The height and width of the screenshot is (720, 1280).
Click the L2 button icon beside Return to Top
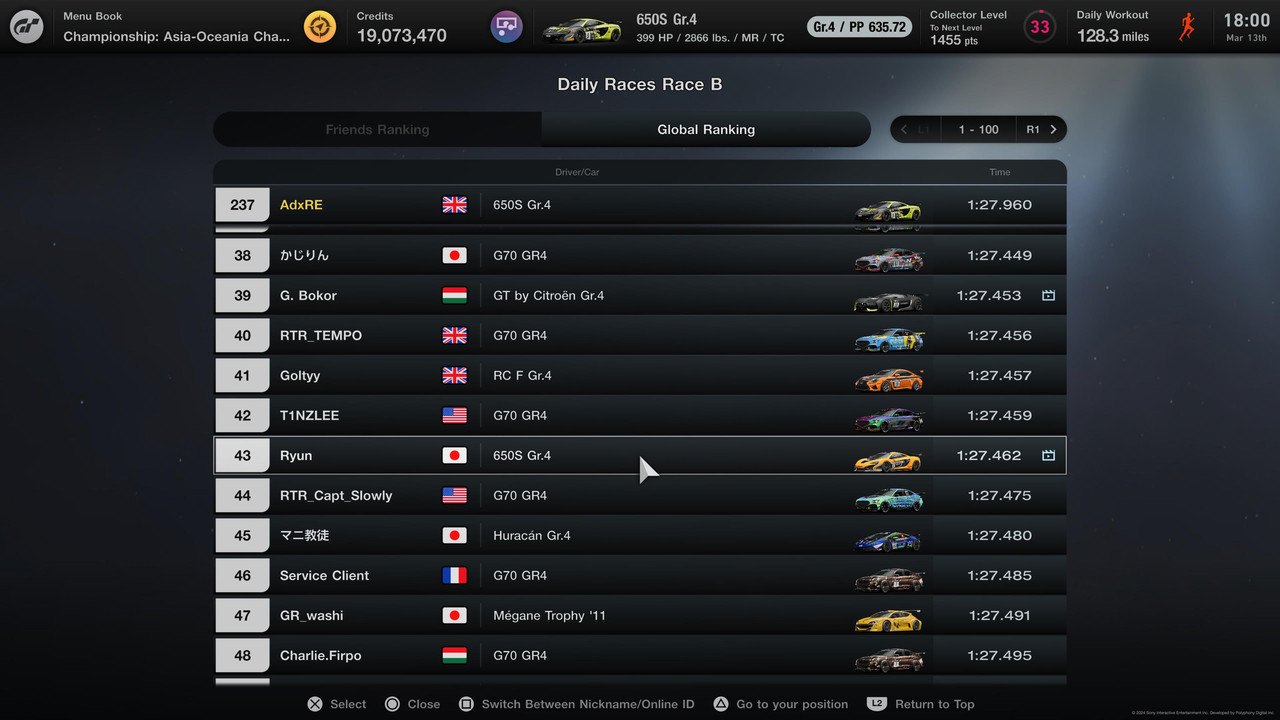click(x=877, y=704)
